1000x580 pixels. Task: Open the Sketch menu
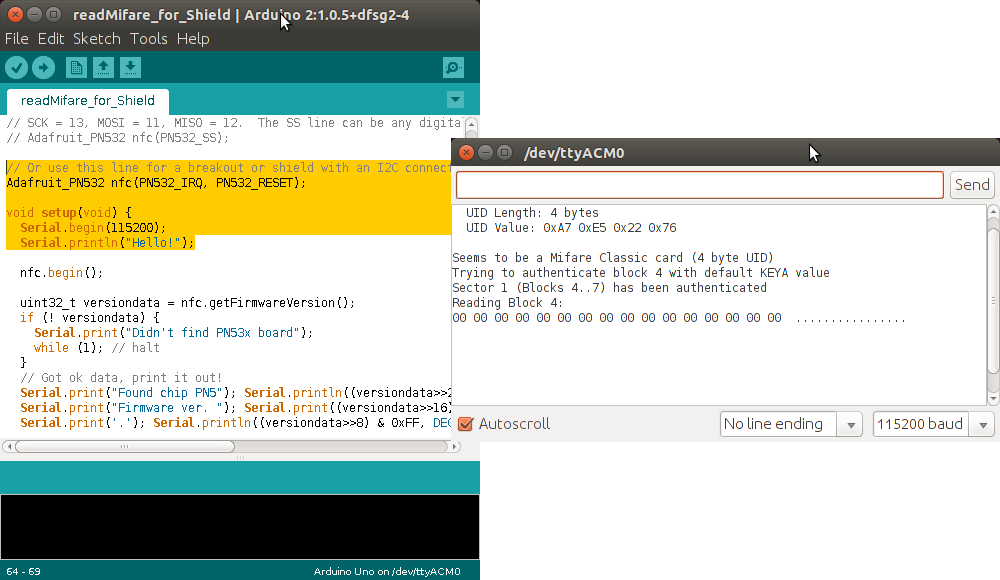click(96, 39)
